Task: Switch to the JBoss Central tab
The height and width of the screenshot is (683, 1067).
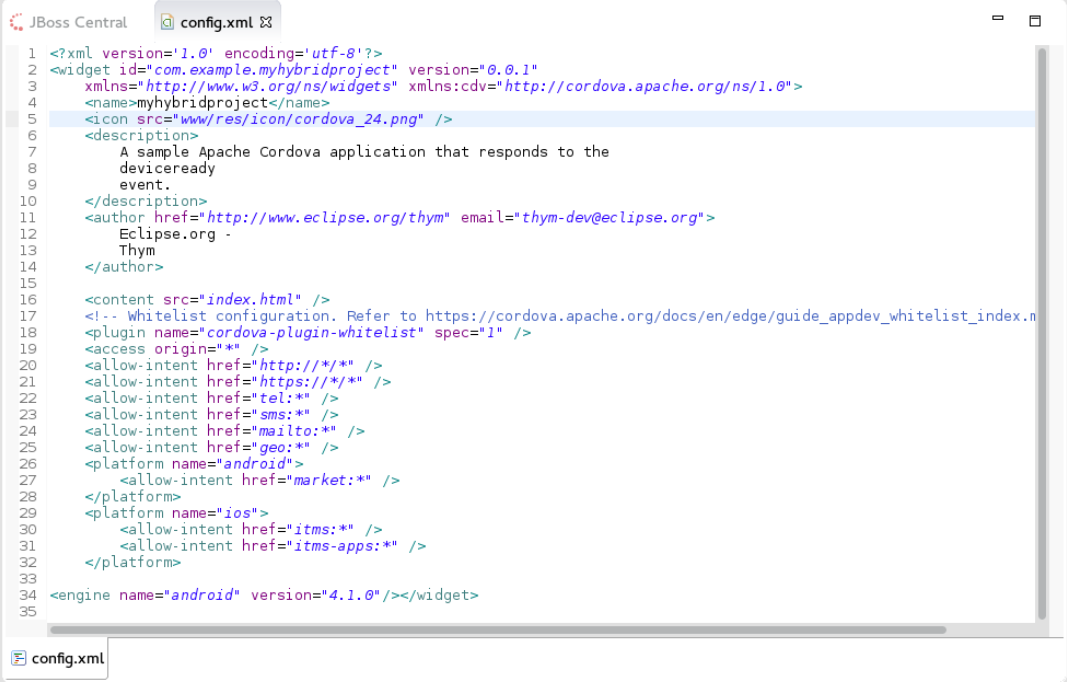Action: click(x=68, y=22)
